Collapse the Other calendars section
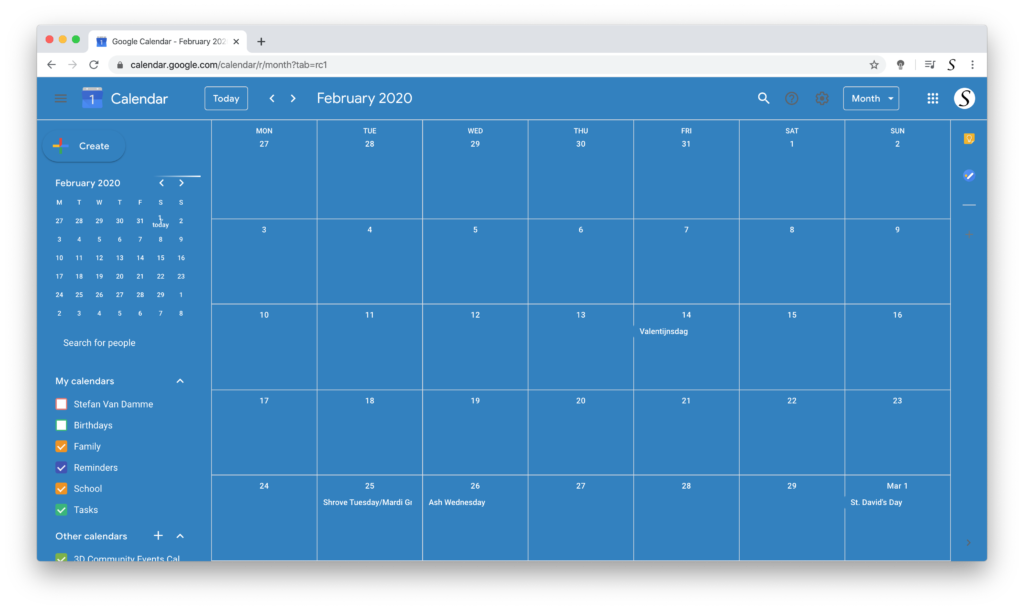 pos(180,536)
